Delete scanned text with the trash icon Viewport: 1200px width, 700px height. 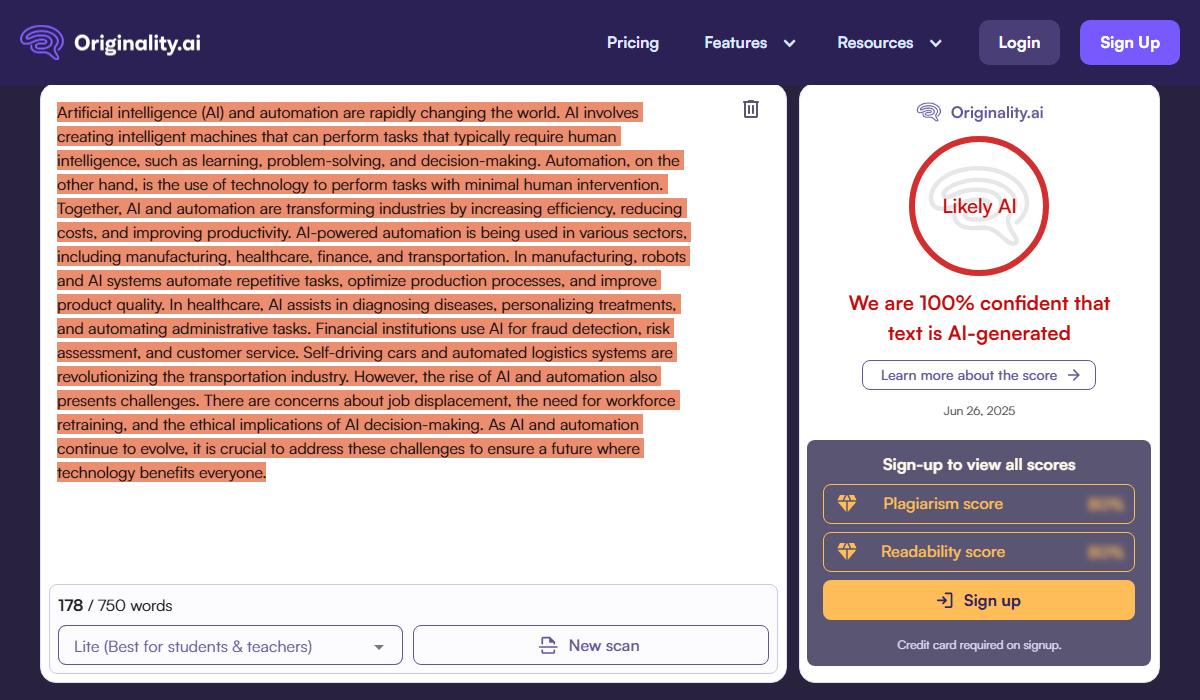[751, 109]
